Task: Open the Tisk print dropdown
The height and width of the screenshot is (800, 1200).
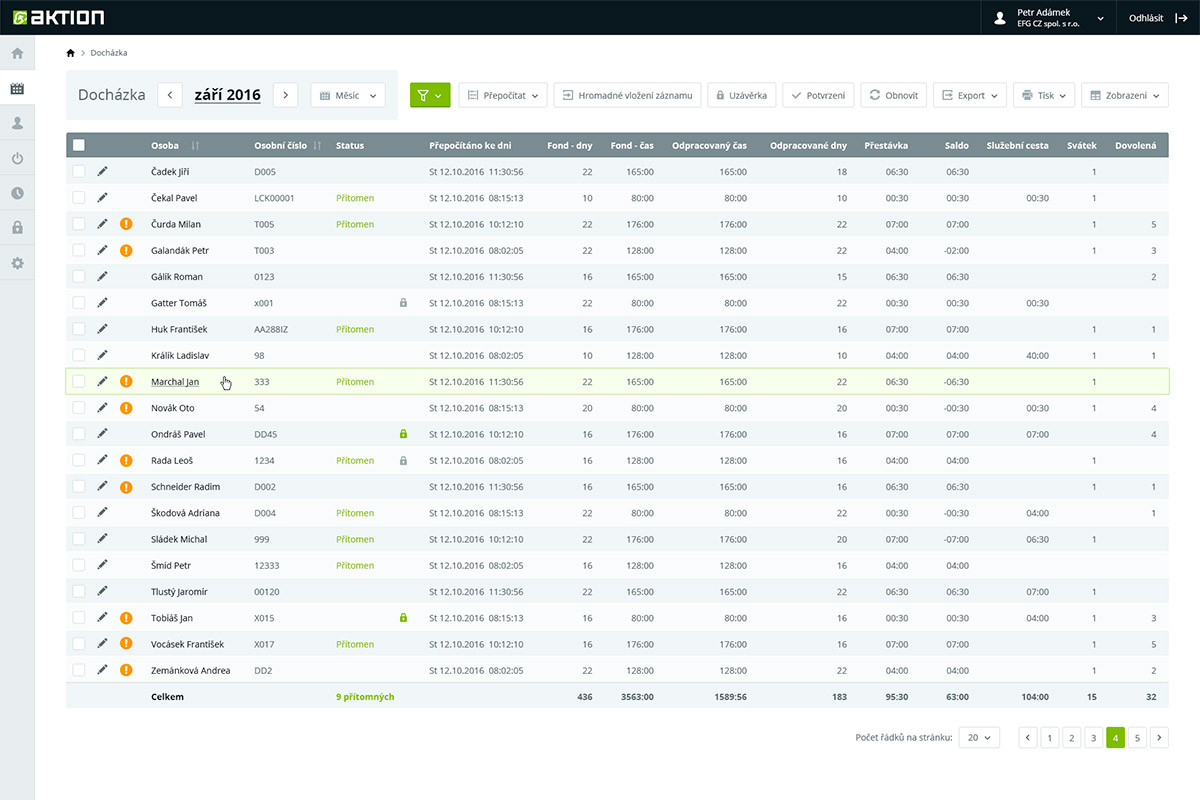Action: click(x=1044, y=95)
